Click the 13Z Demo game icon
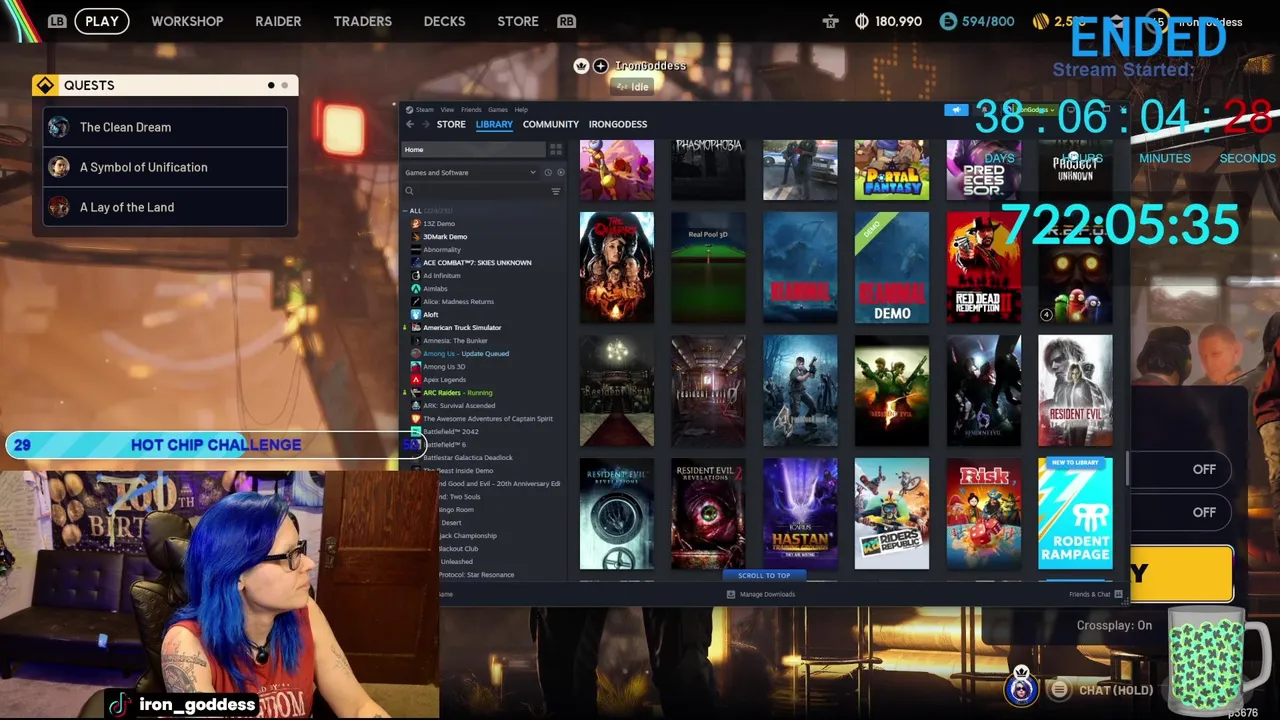This screenshot has height=720, width=1280. [x=416, y=223]
